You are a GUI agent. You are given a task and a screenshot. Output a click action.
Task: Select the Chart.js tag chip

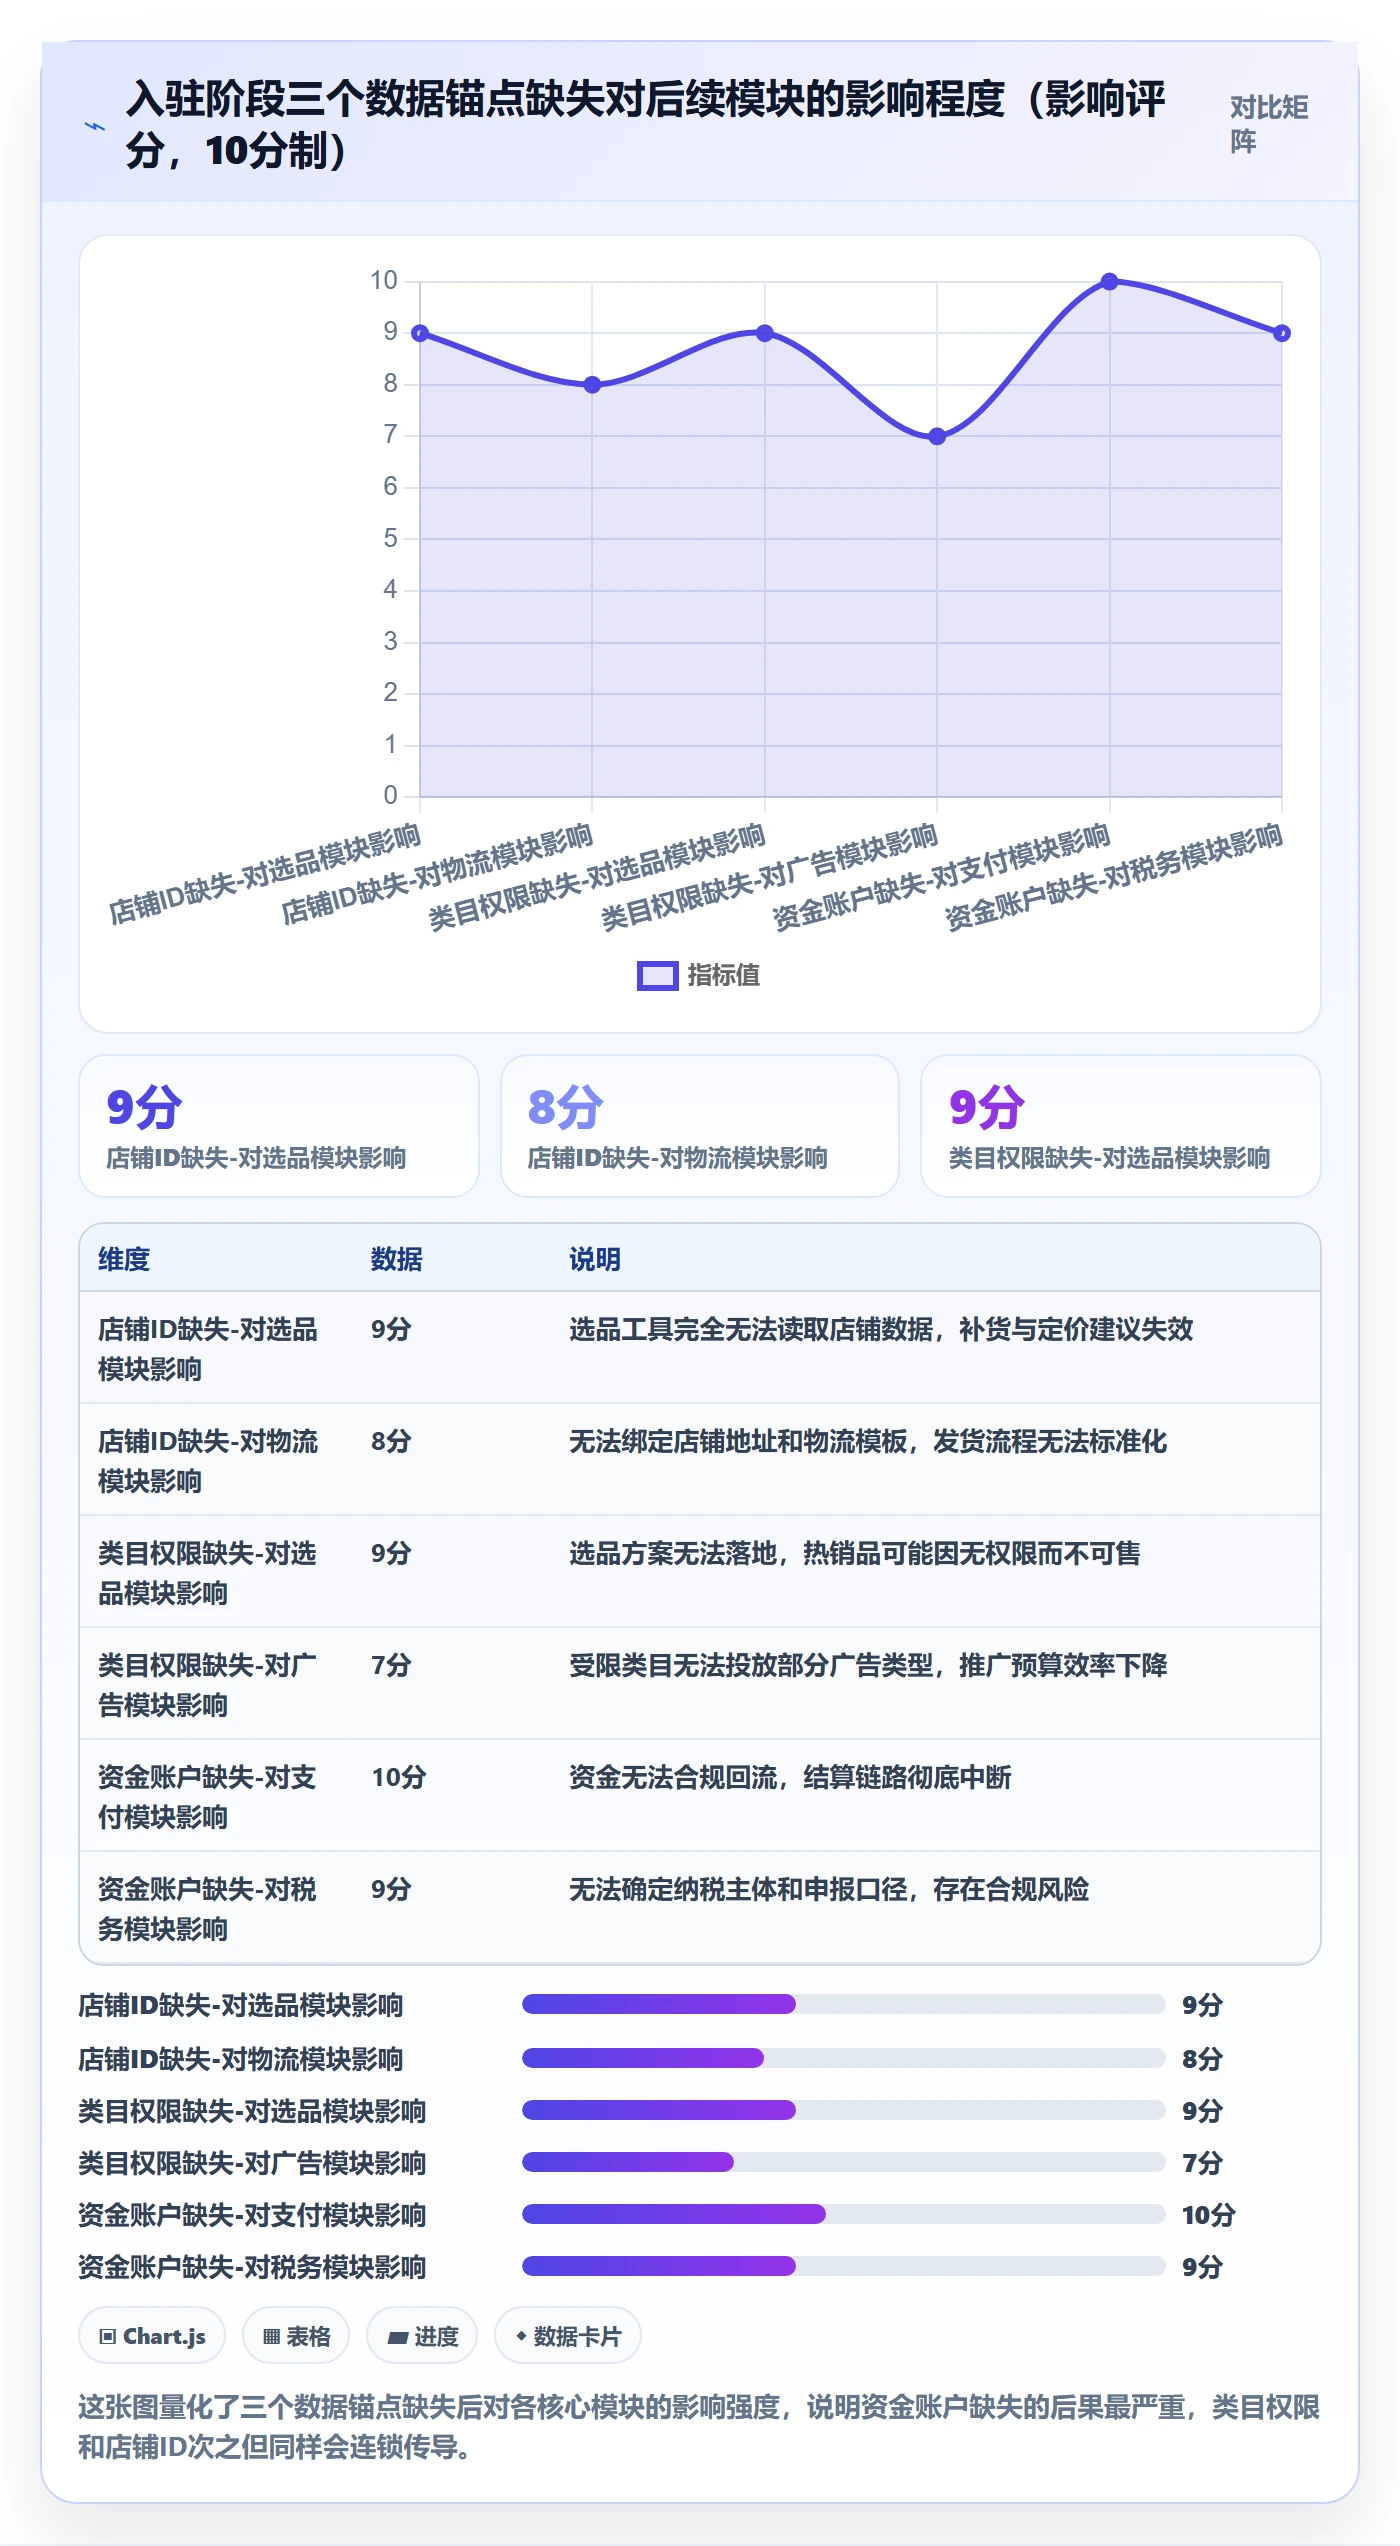point(152,2336)
